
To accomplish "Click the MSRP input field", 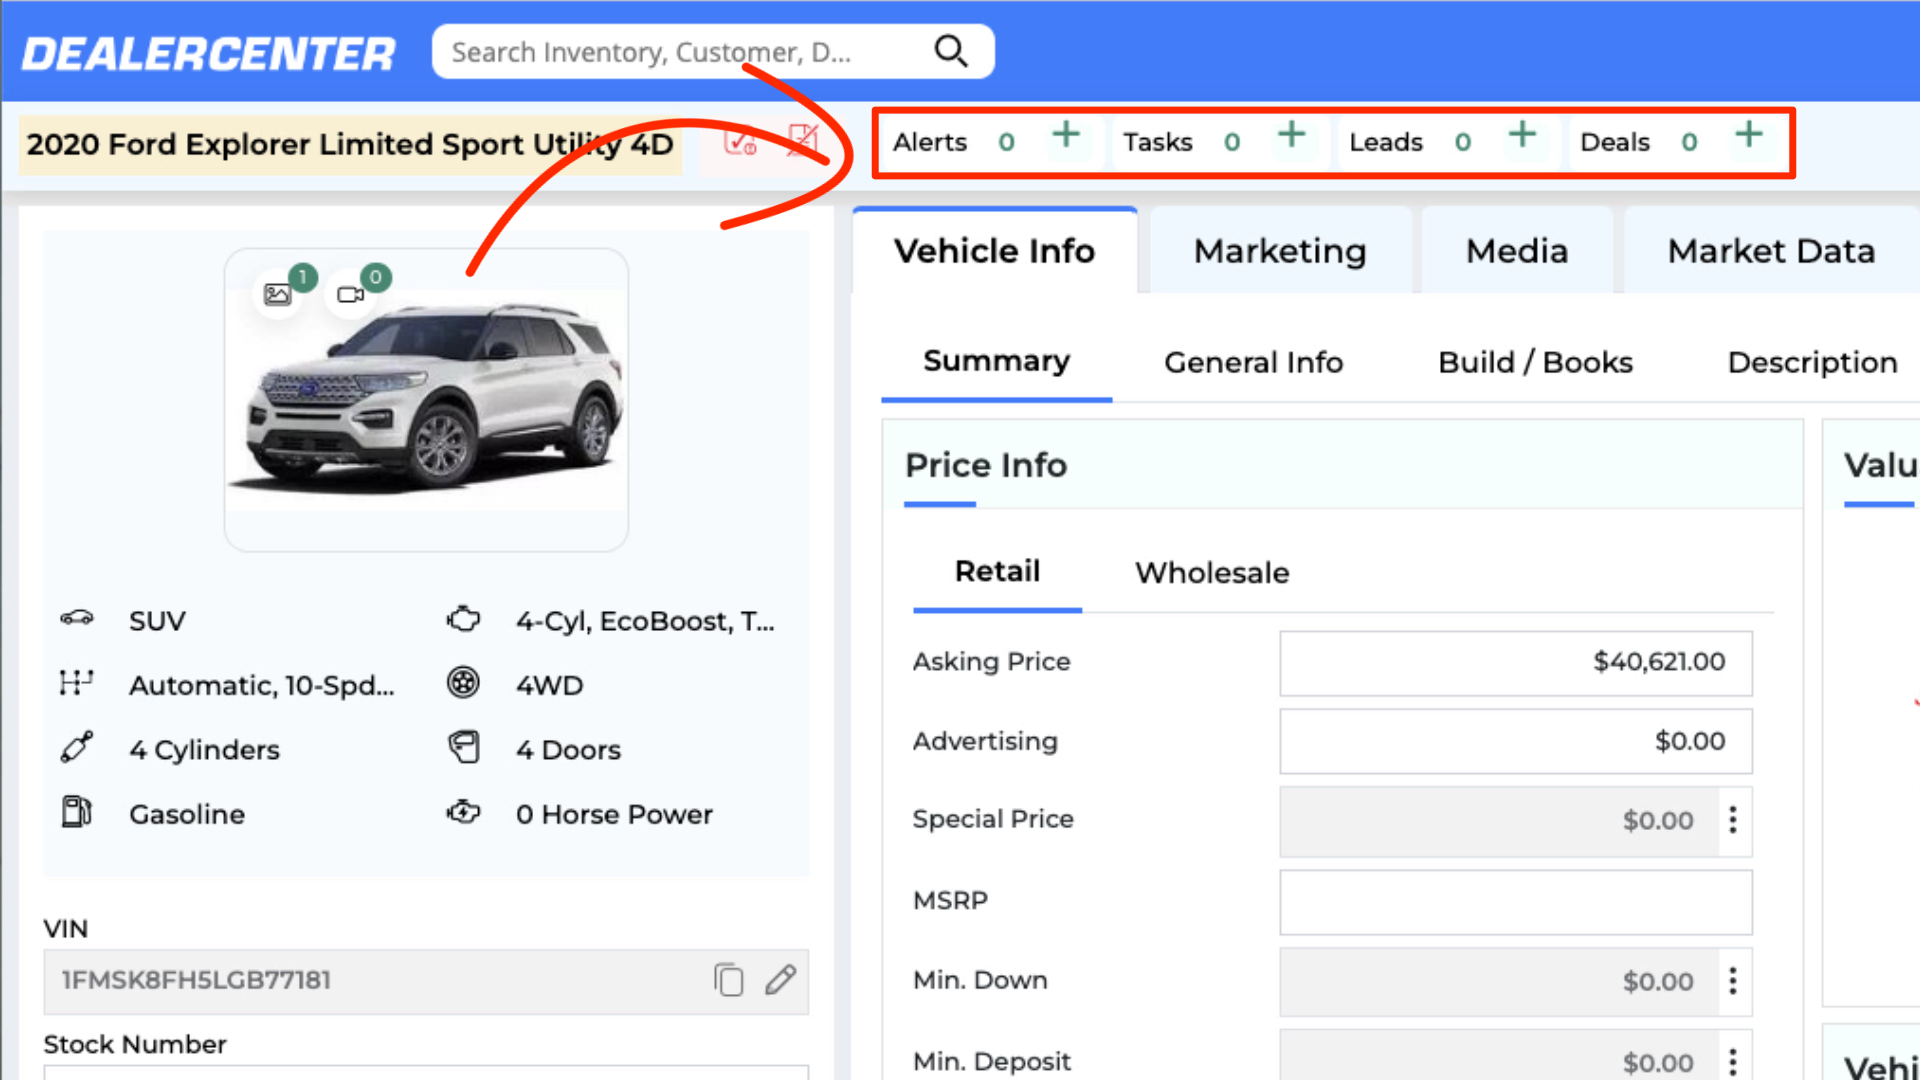I will pos(1515,901).
